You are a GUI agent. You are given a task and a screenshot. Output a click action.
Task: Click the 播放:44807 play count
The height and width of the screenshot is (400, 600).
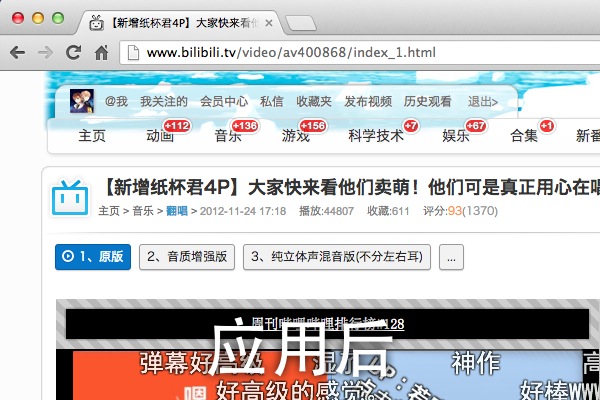(x=326, y=211)
